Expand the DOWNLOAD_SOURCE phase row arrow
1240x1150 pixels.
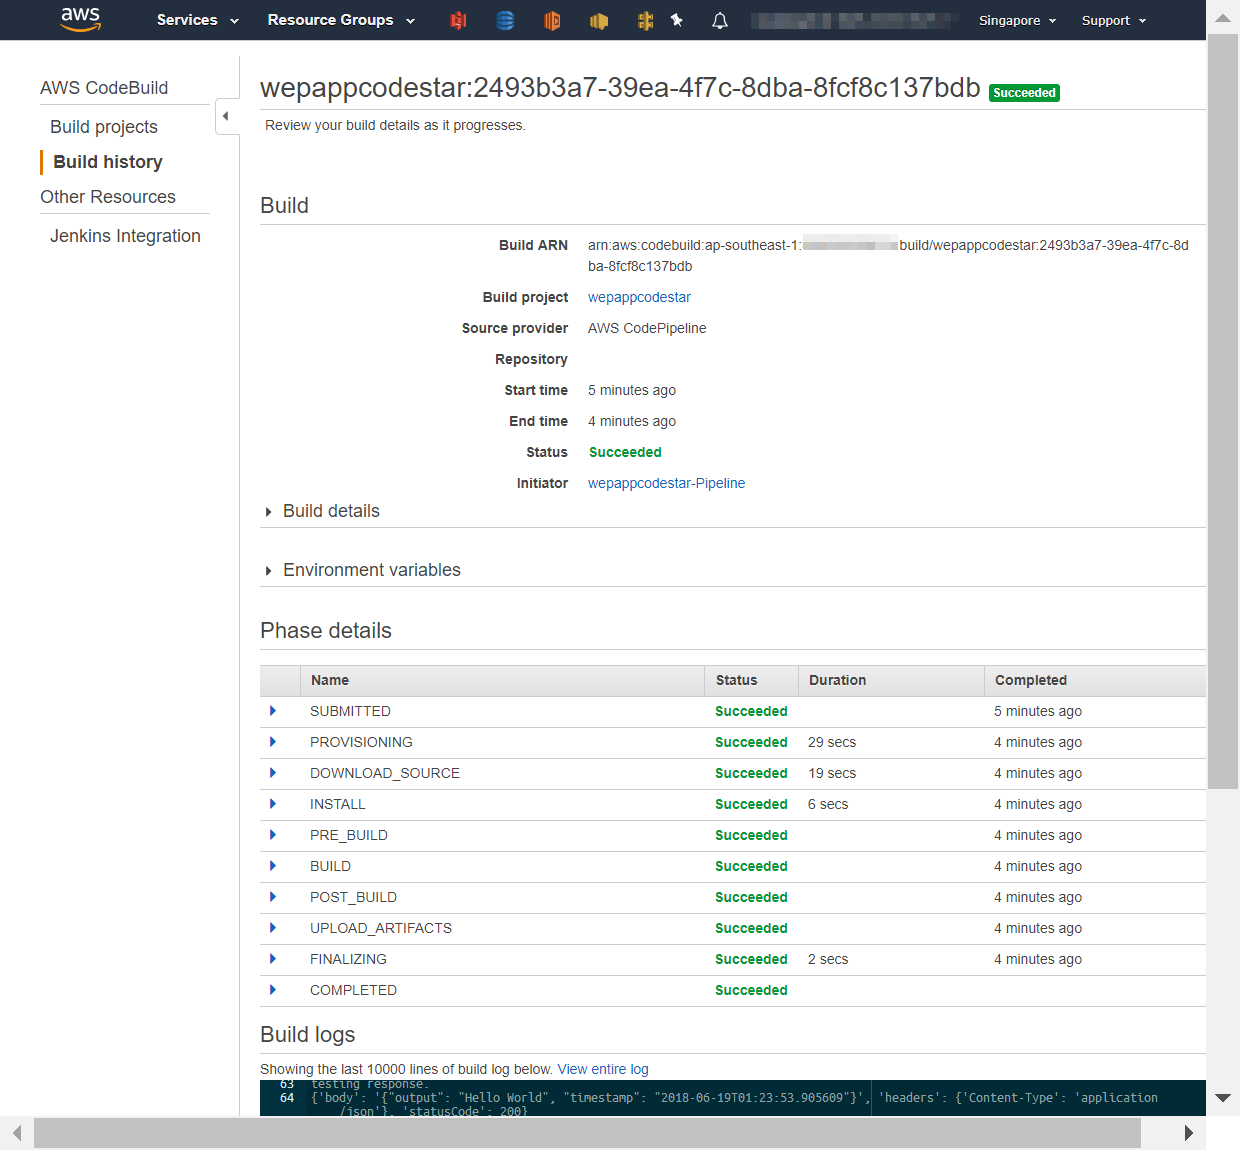click(273, 773)
